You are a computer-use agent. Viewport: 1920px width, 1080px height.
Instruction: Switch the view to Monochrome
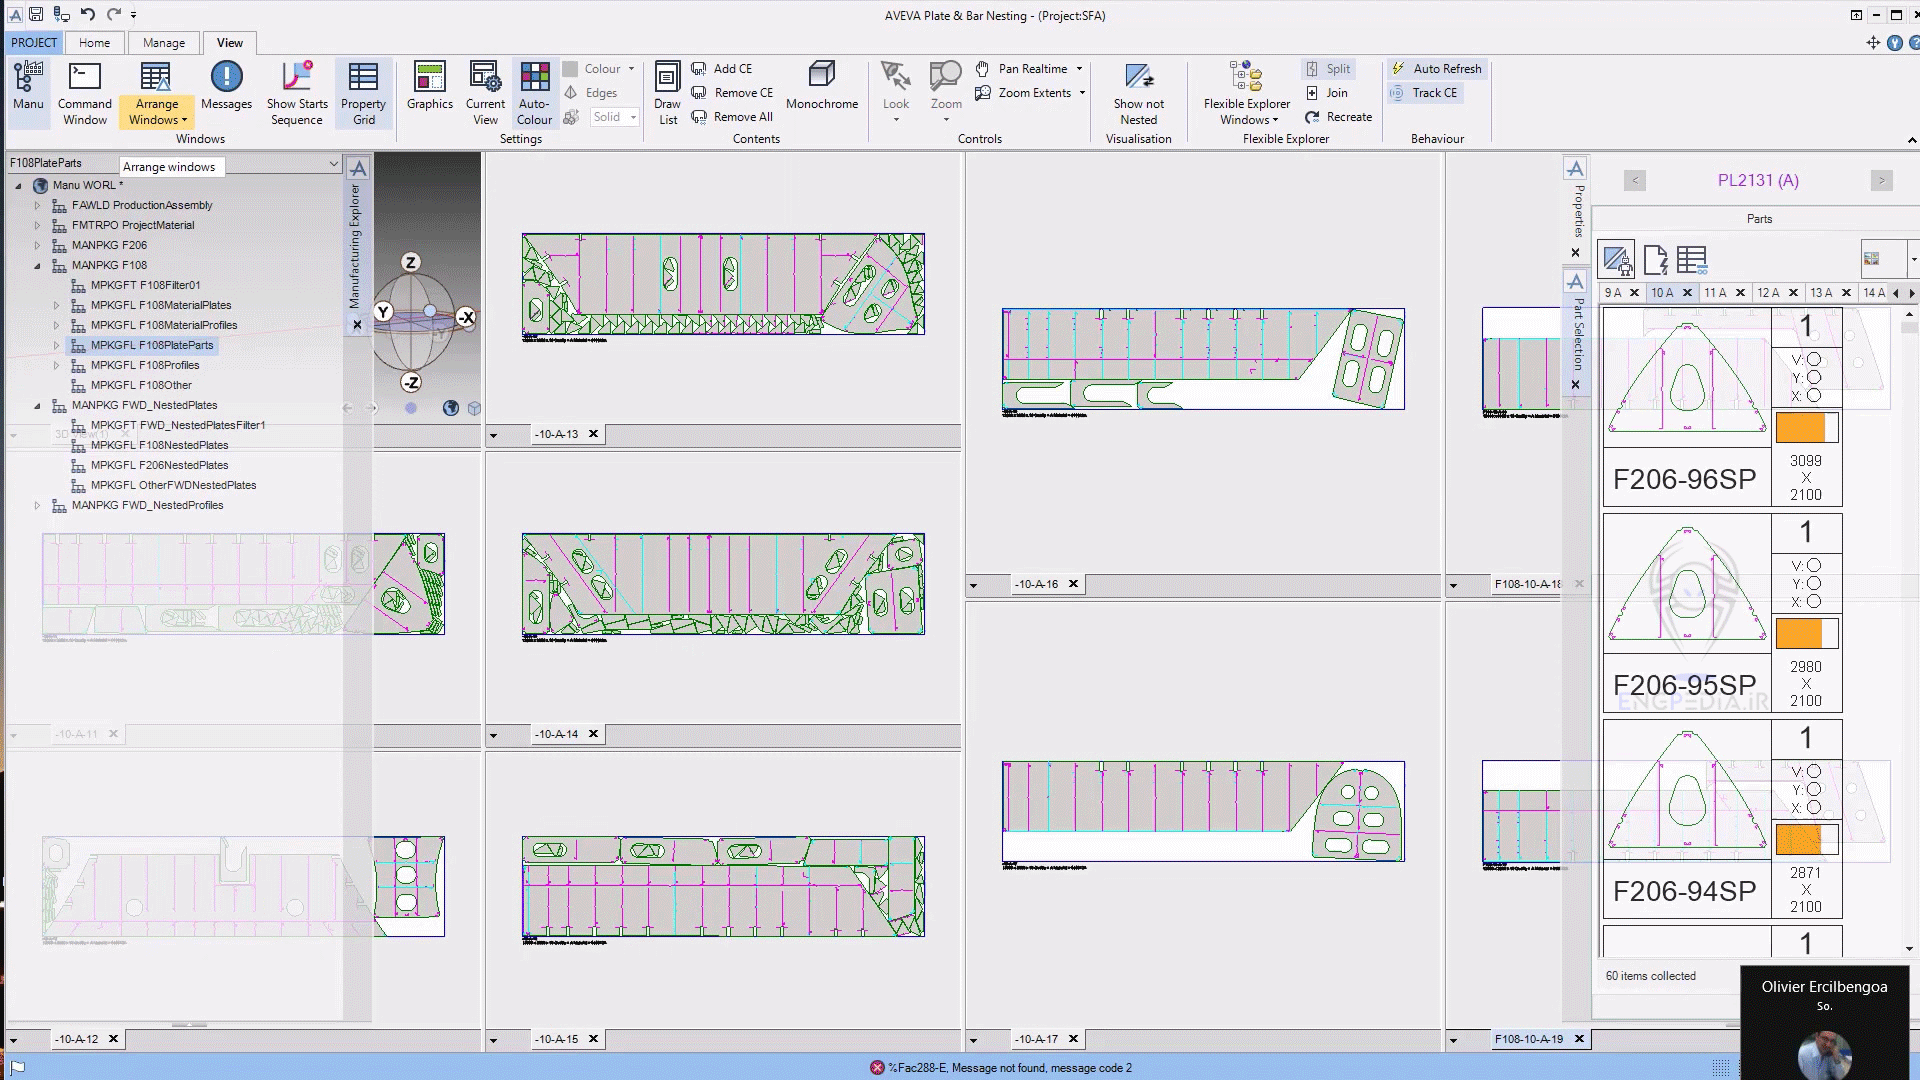822,88
